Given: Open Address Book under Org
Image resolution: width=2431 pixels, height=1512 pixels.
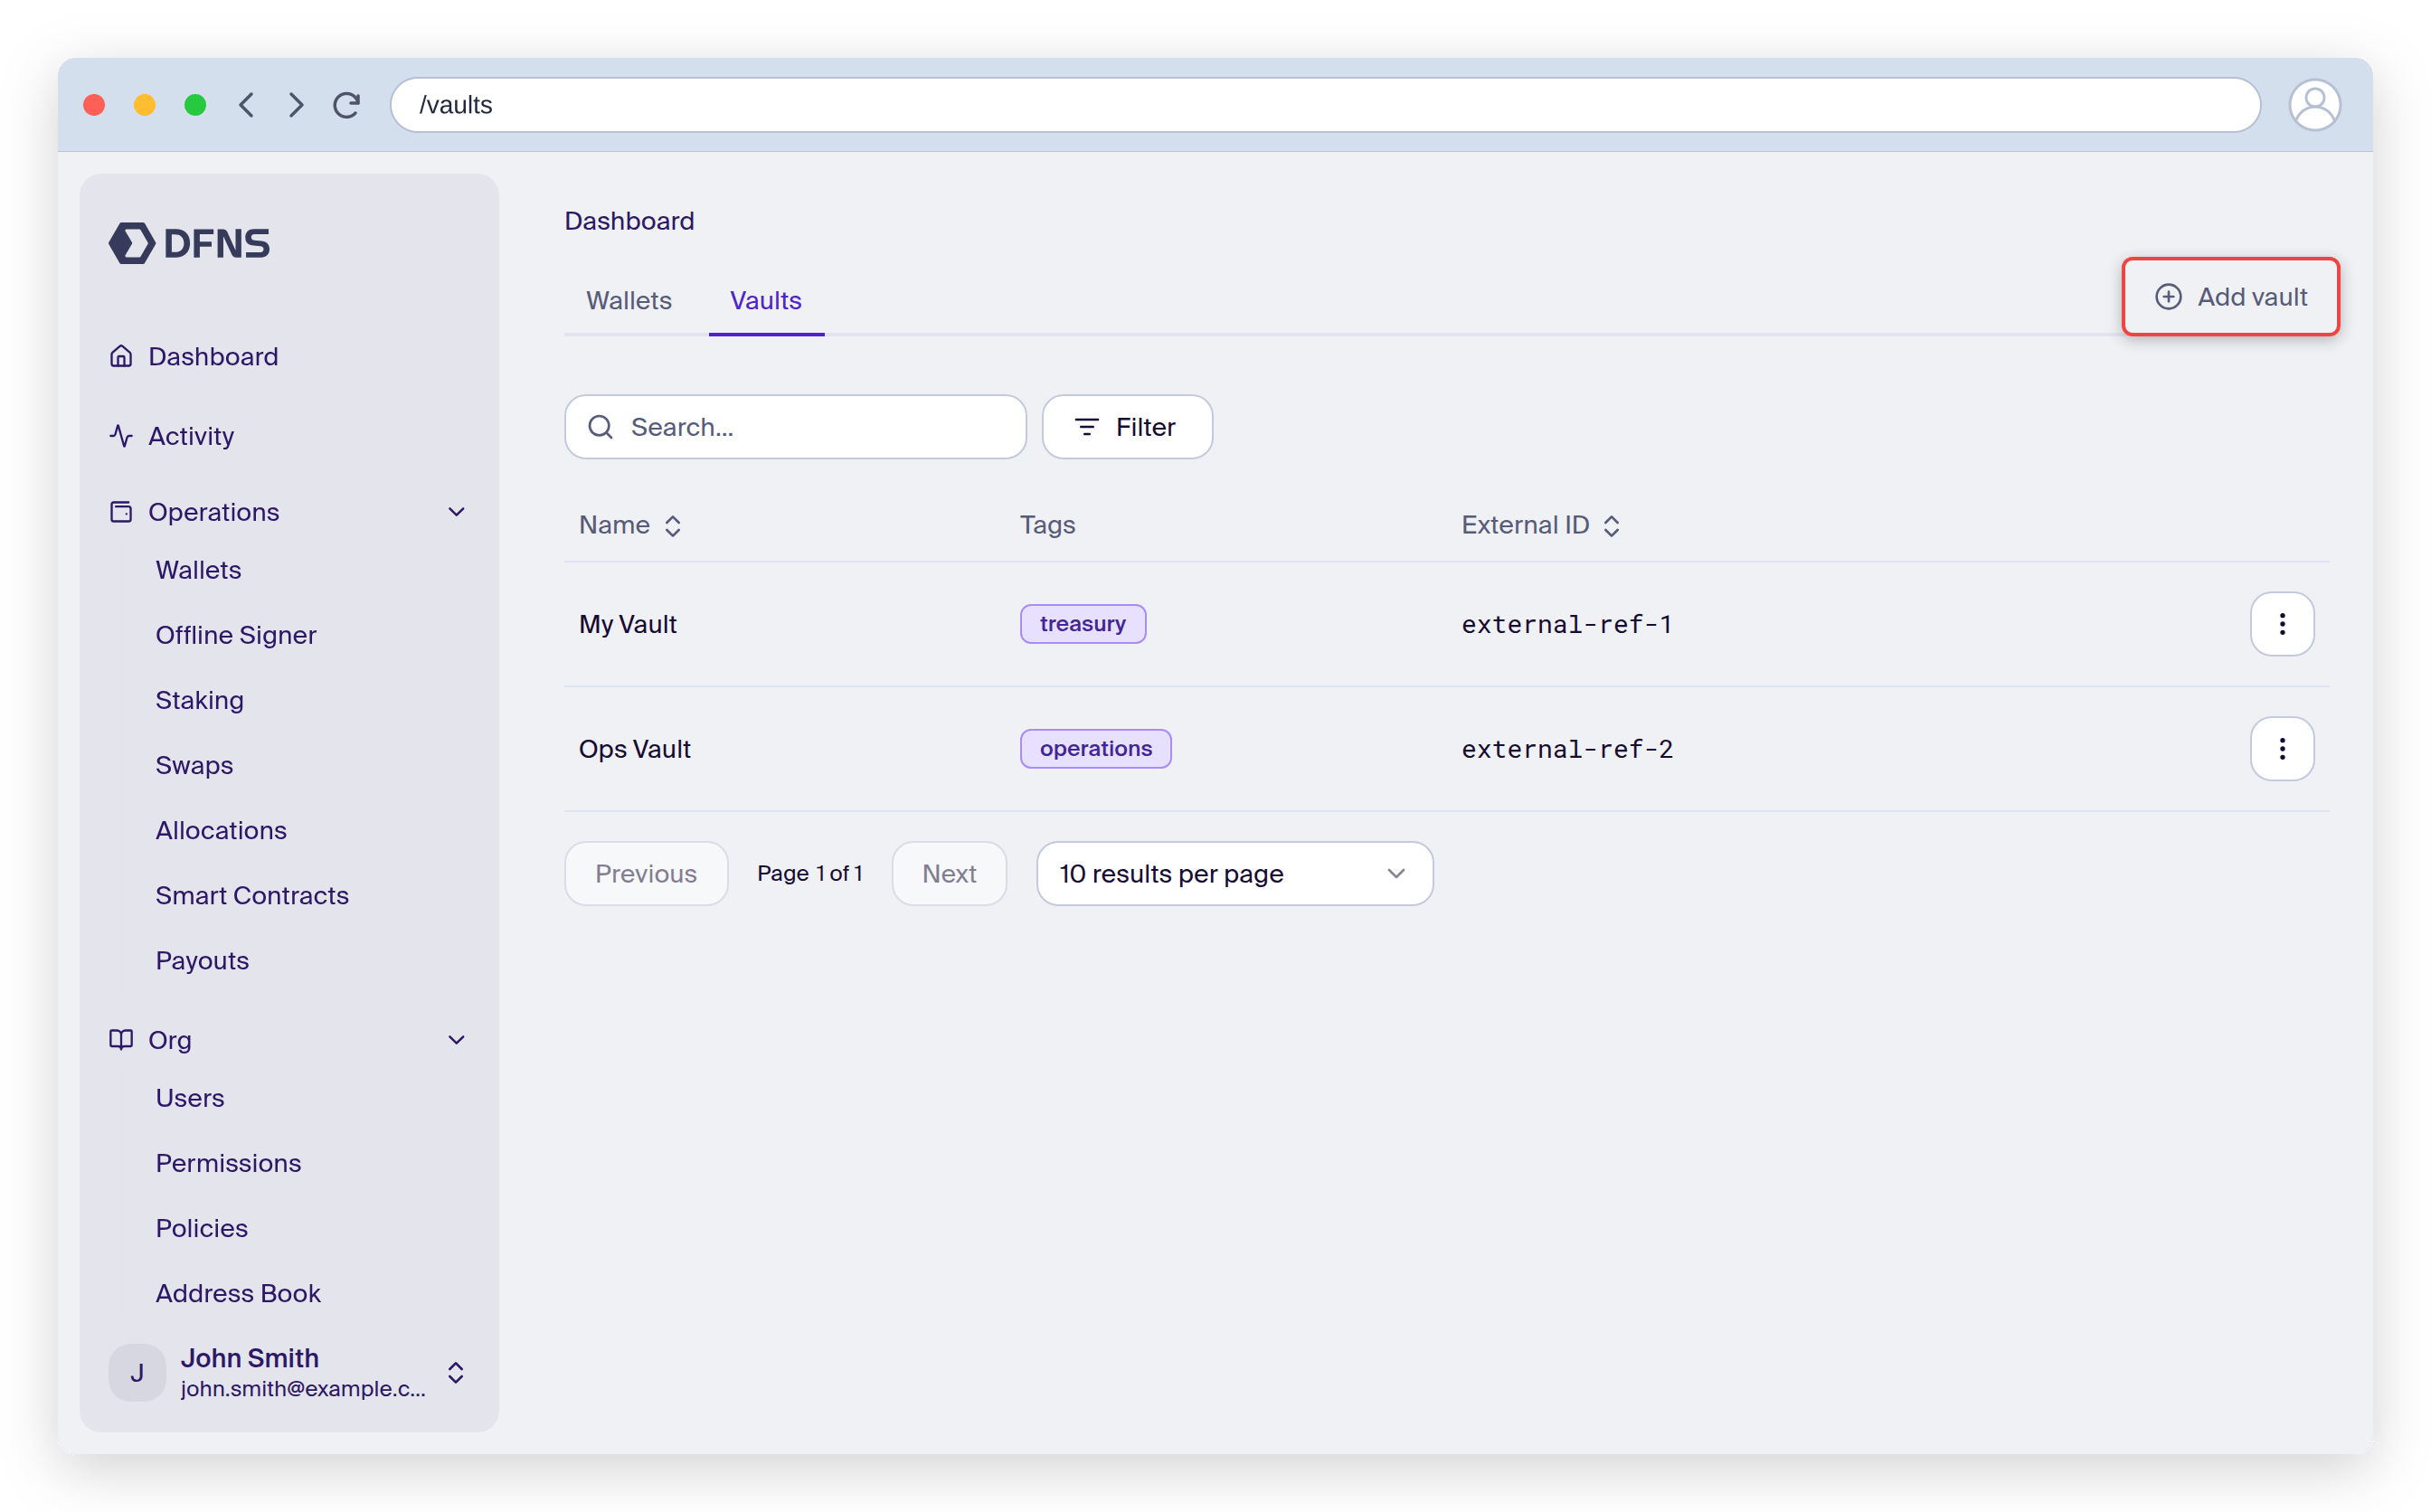Looking at the screenshot, I should click(238, 1293).
